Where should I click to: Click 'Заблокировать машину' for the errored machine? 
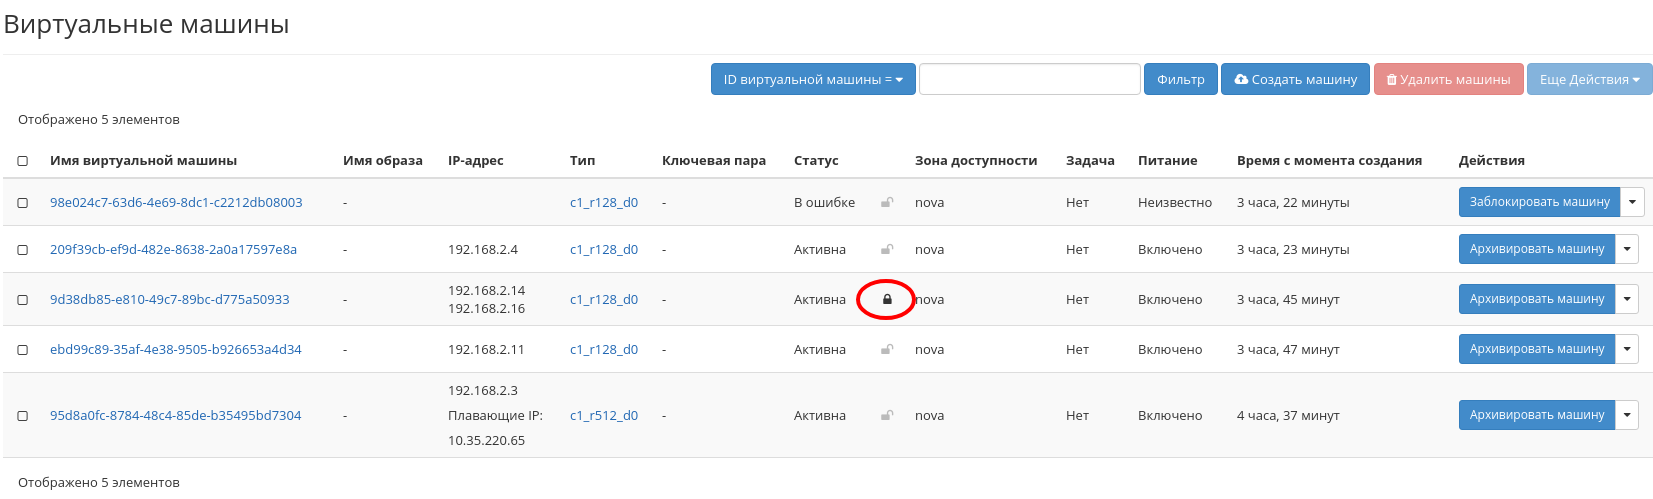pos(1538,202)
